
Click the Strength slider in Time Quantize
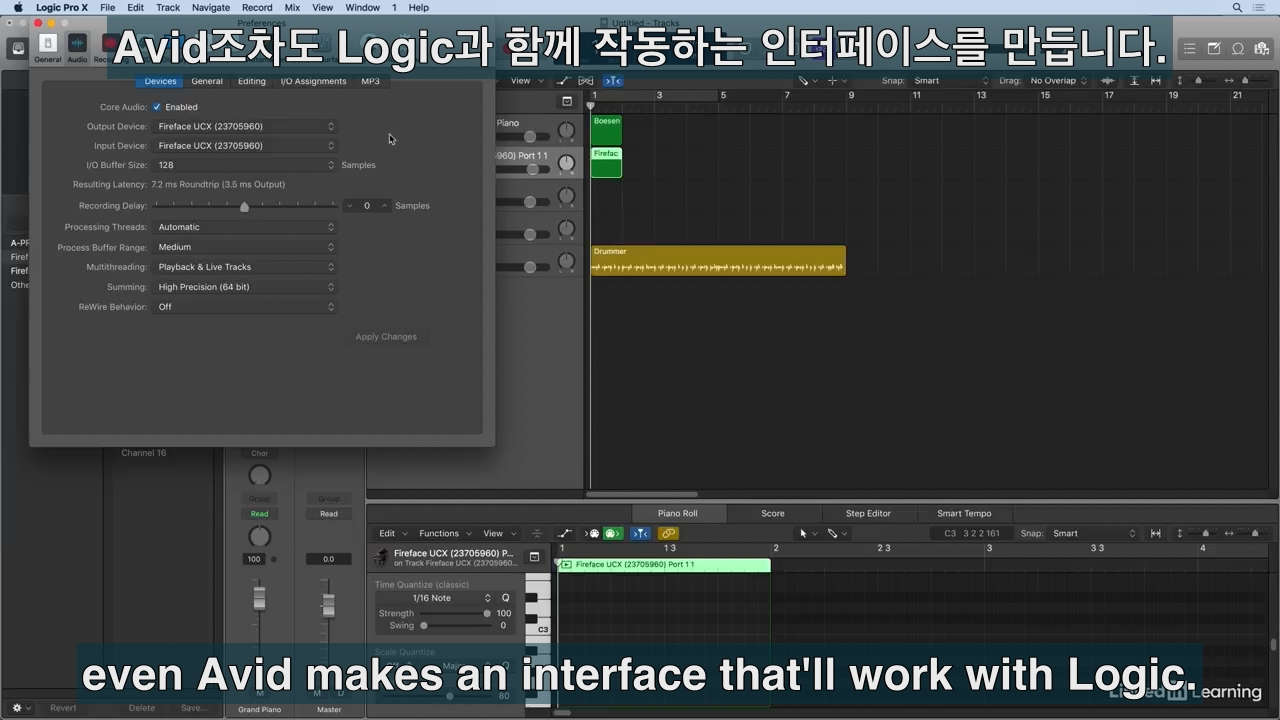pos(454,613)
